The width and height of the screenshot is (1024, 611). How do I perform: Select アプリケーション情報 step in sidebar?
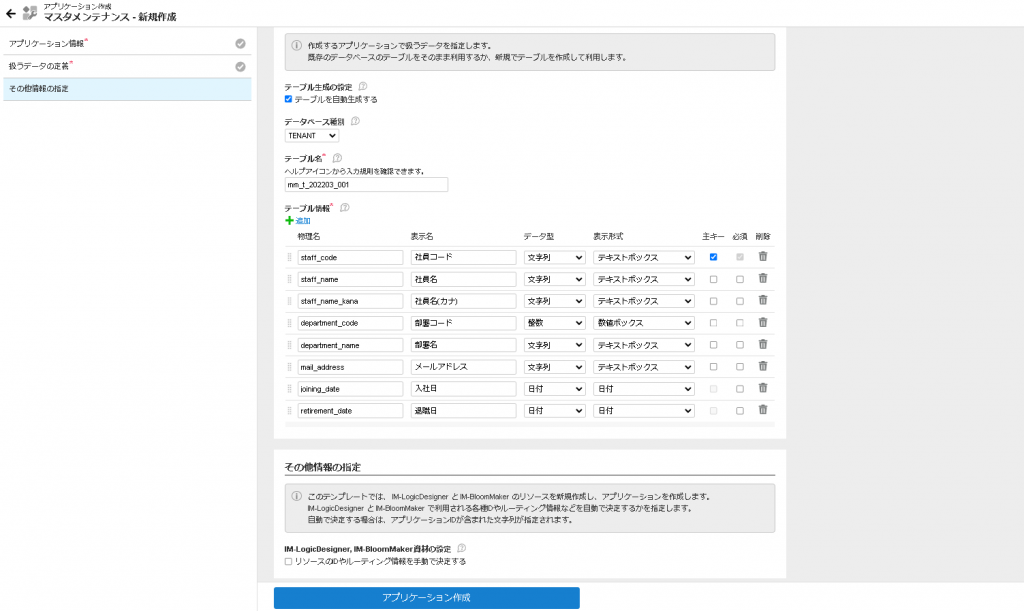(127, 44)
